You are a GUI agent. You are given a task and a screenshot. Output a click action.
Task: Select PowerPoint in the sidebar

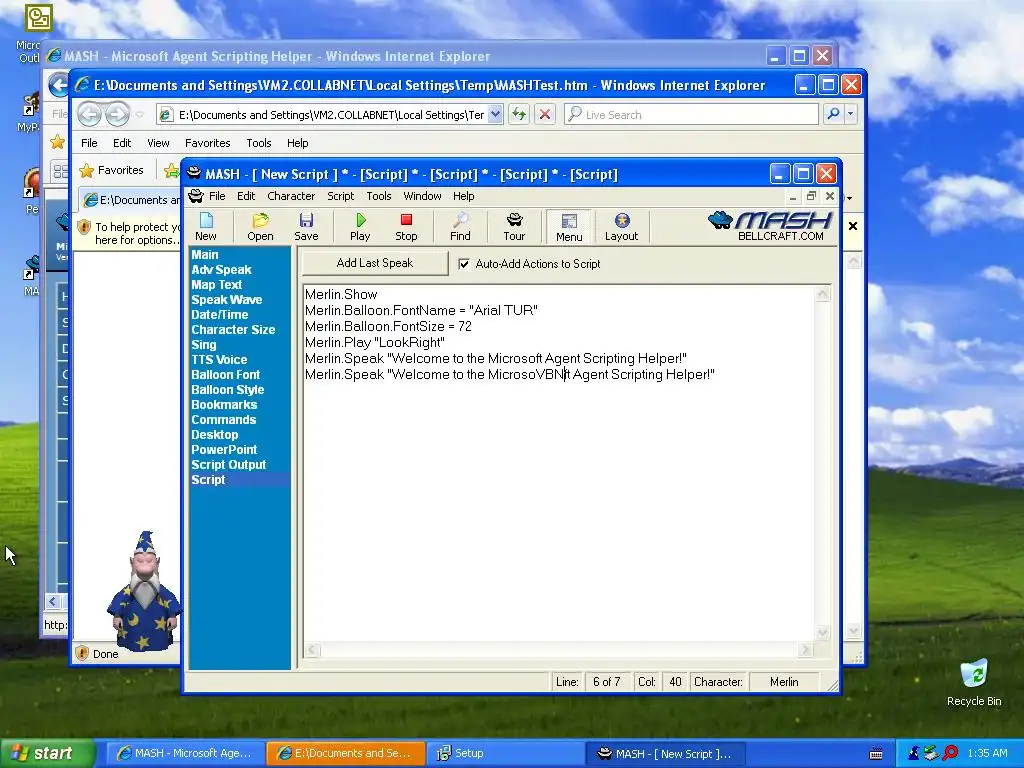(x=223, y=450)
